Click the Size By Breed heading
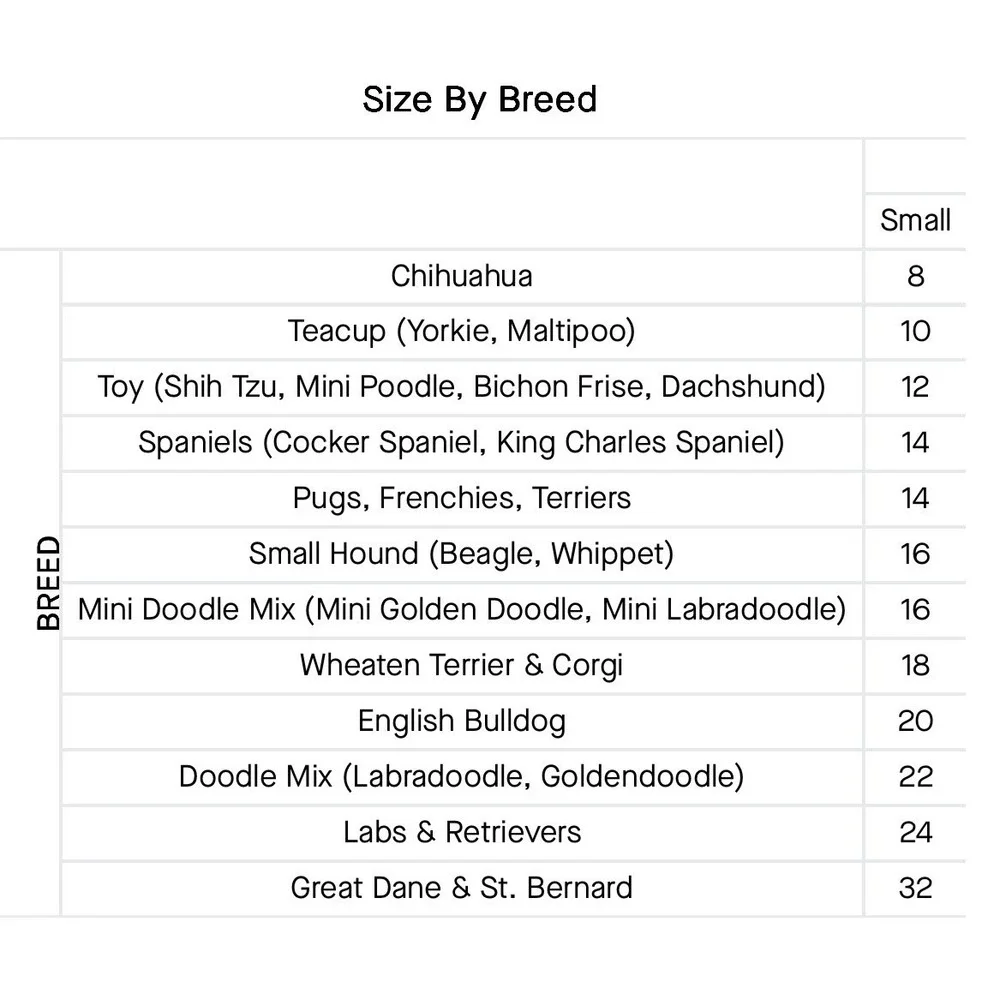This screenshot has height=1000, width=1000. coord(480,100)
